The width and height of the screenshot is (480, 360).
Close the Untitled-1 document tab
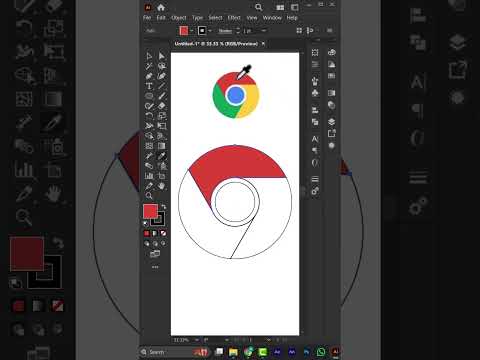[263, 44]
